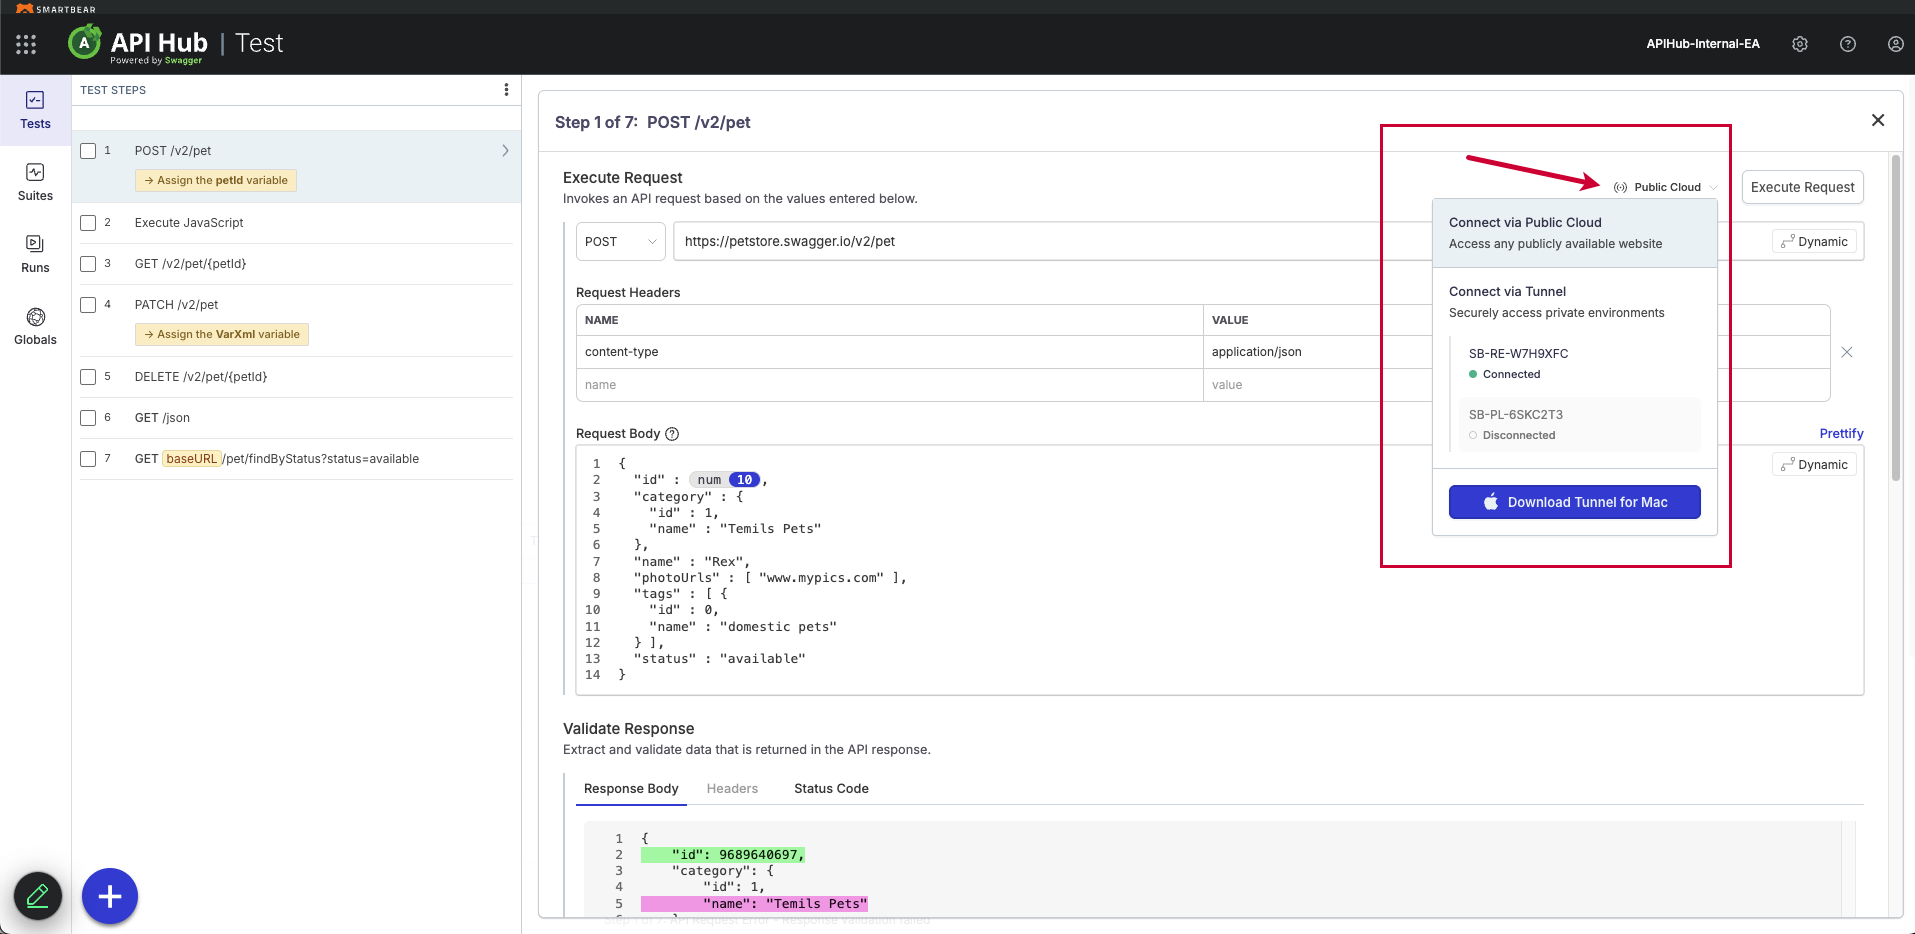Check the box for step 1 POST /v2/pet
The height and width of the screenshot is (934, 1915).
pyautogui.click(x=88, y=151)
